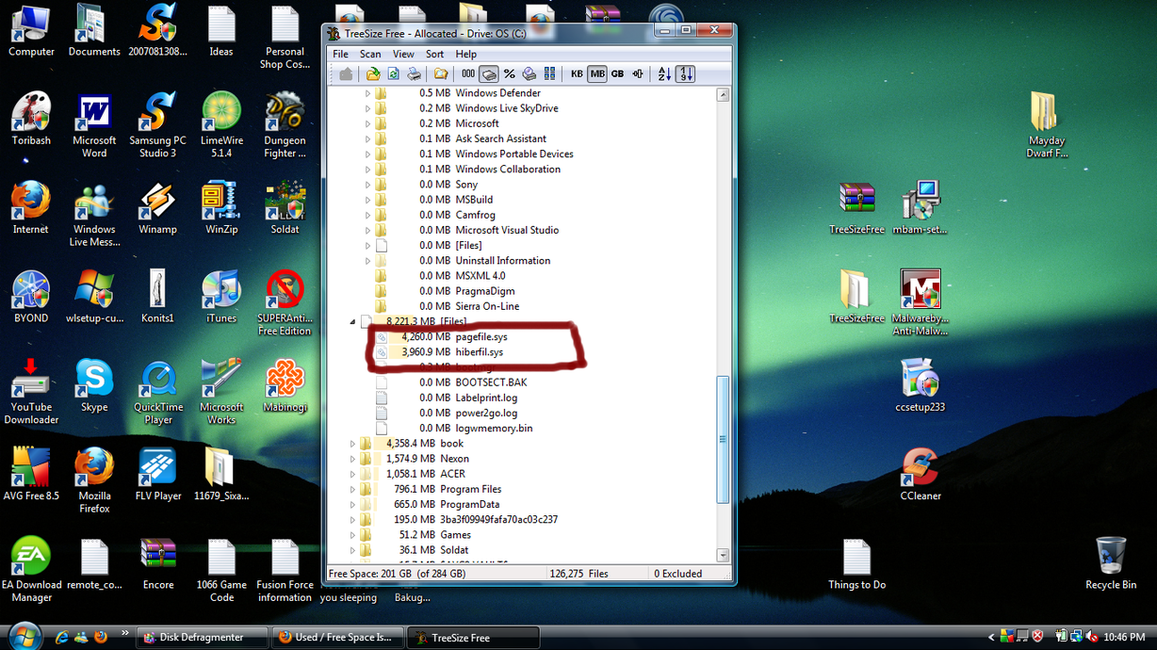Launch Internet Explorer from Quick Launch
The width and height of the screenshot is (1157, 650).
(x=62, y=637)
